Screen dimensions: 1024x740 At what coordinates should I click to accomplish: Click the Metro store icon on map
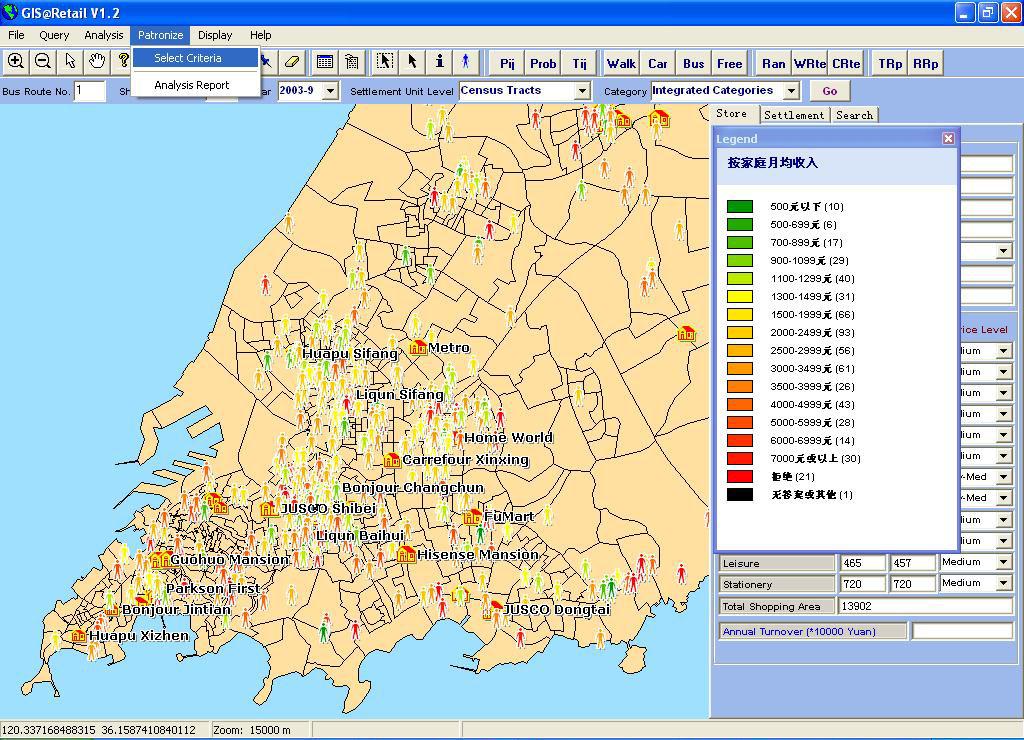point(417,347)
